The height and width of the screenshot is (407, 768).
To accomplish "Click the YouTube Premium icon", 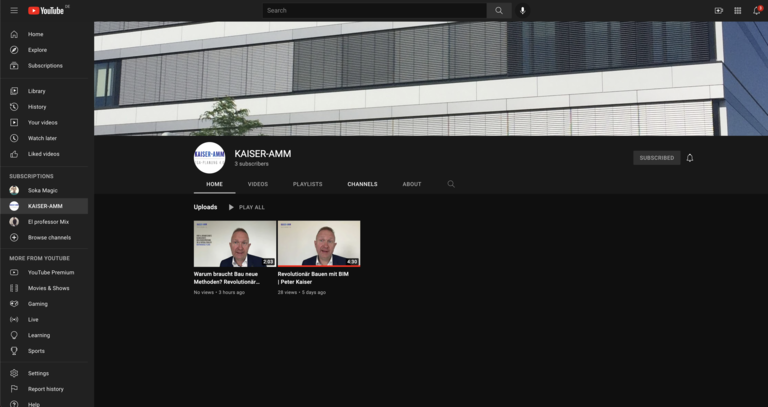I will click(14, 272).
